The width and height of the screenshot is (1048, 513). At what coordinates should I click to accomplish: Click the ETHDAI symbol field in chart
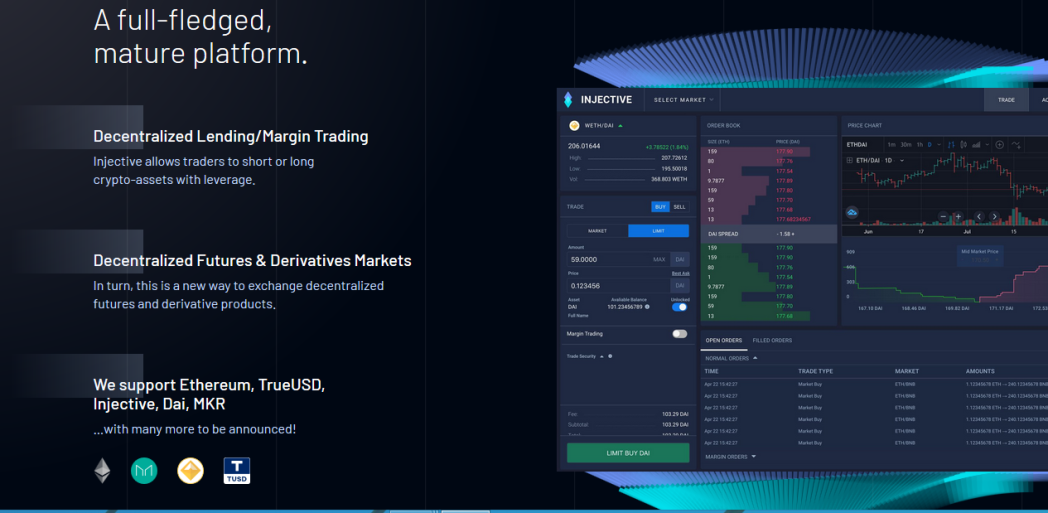click(857, 145)
